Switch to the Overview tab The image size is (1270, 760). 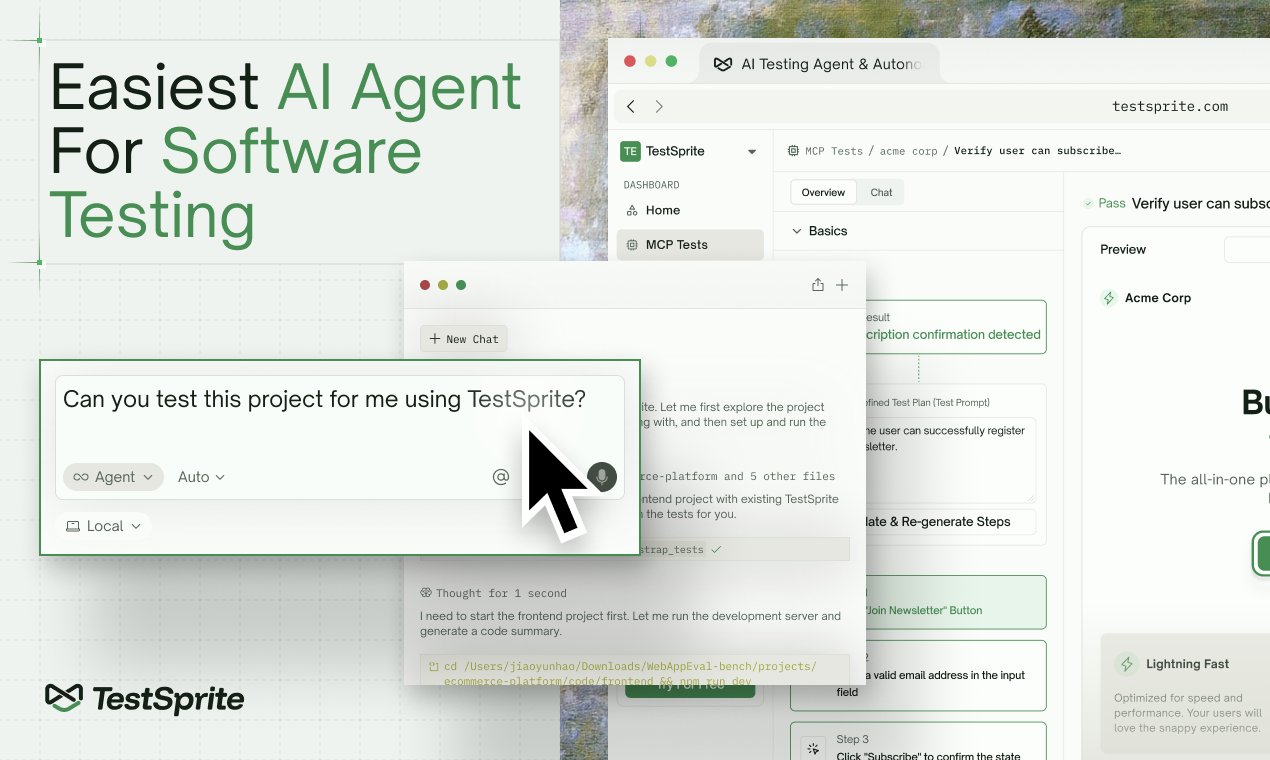click(x=824, y=192)
